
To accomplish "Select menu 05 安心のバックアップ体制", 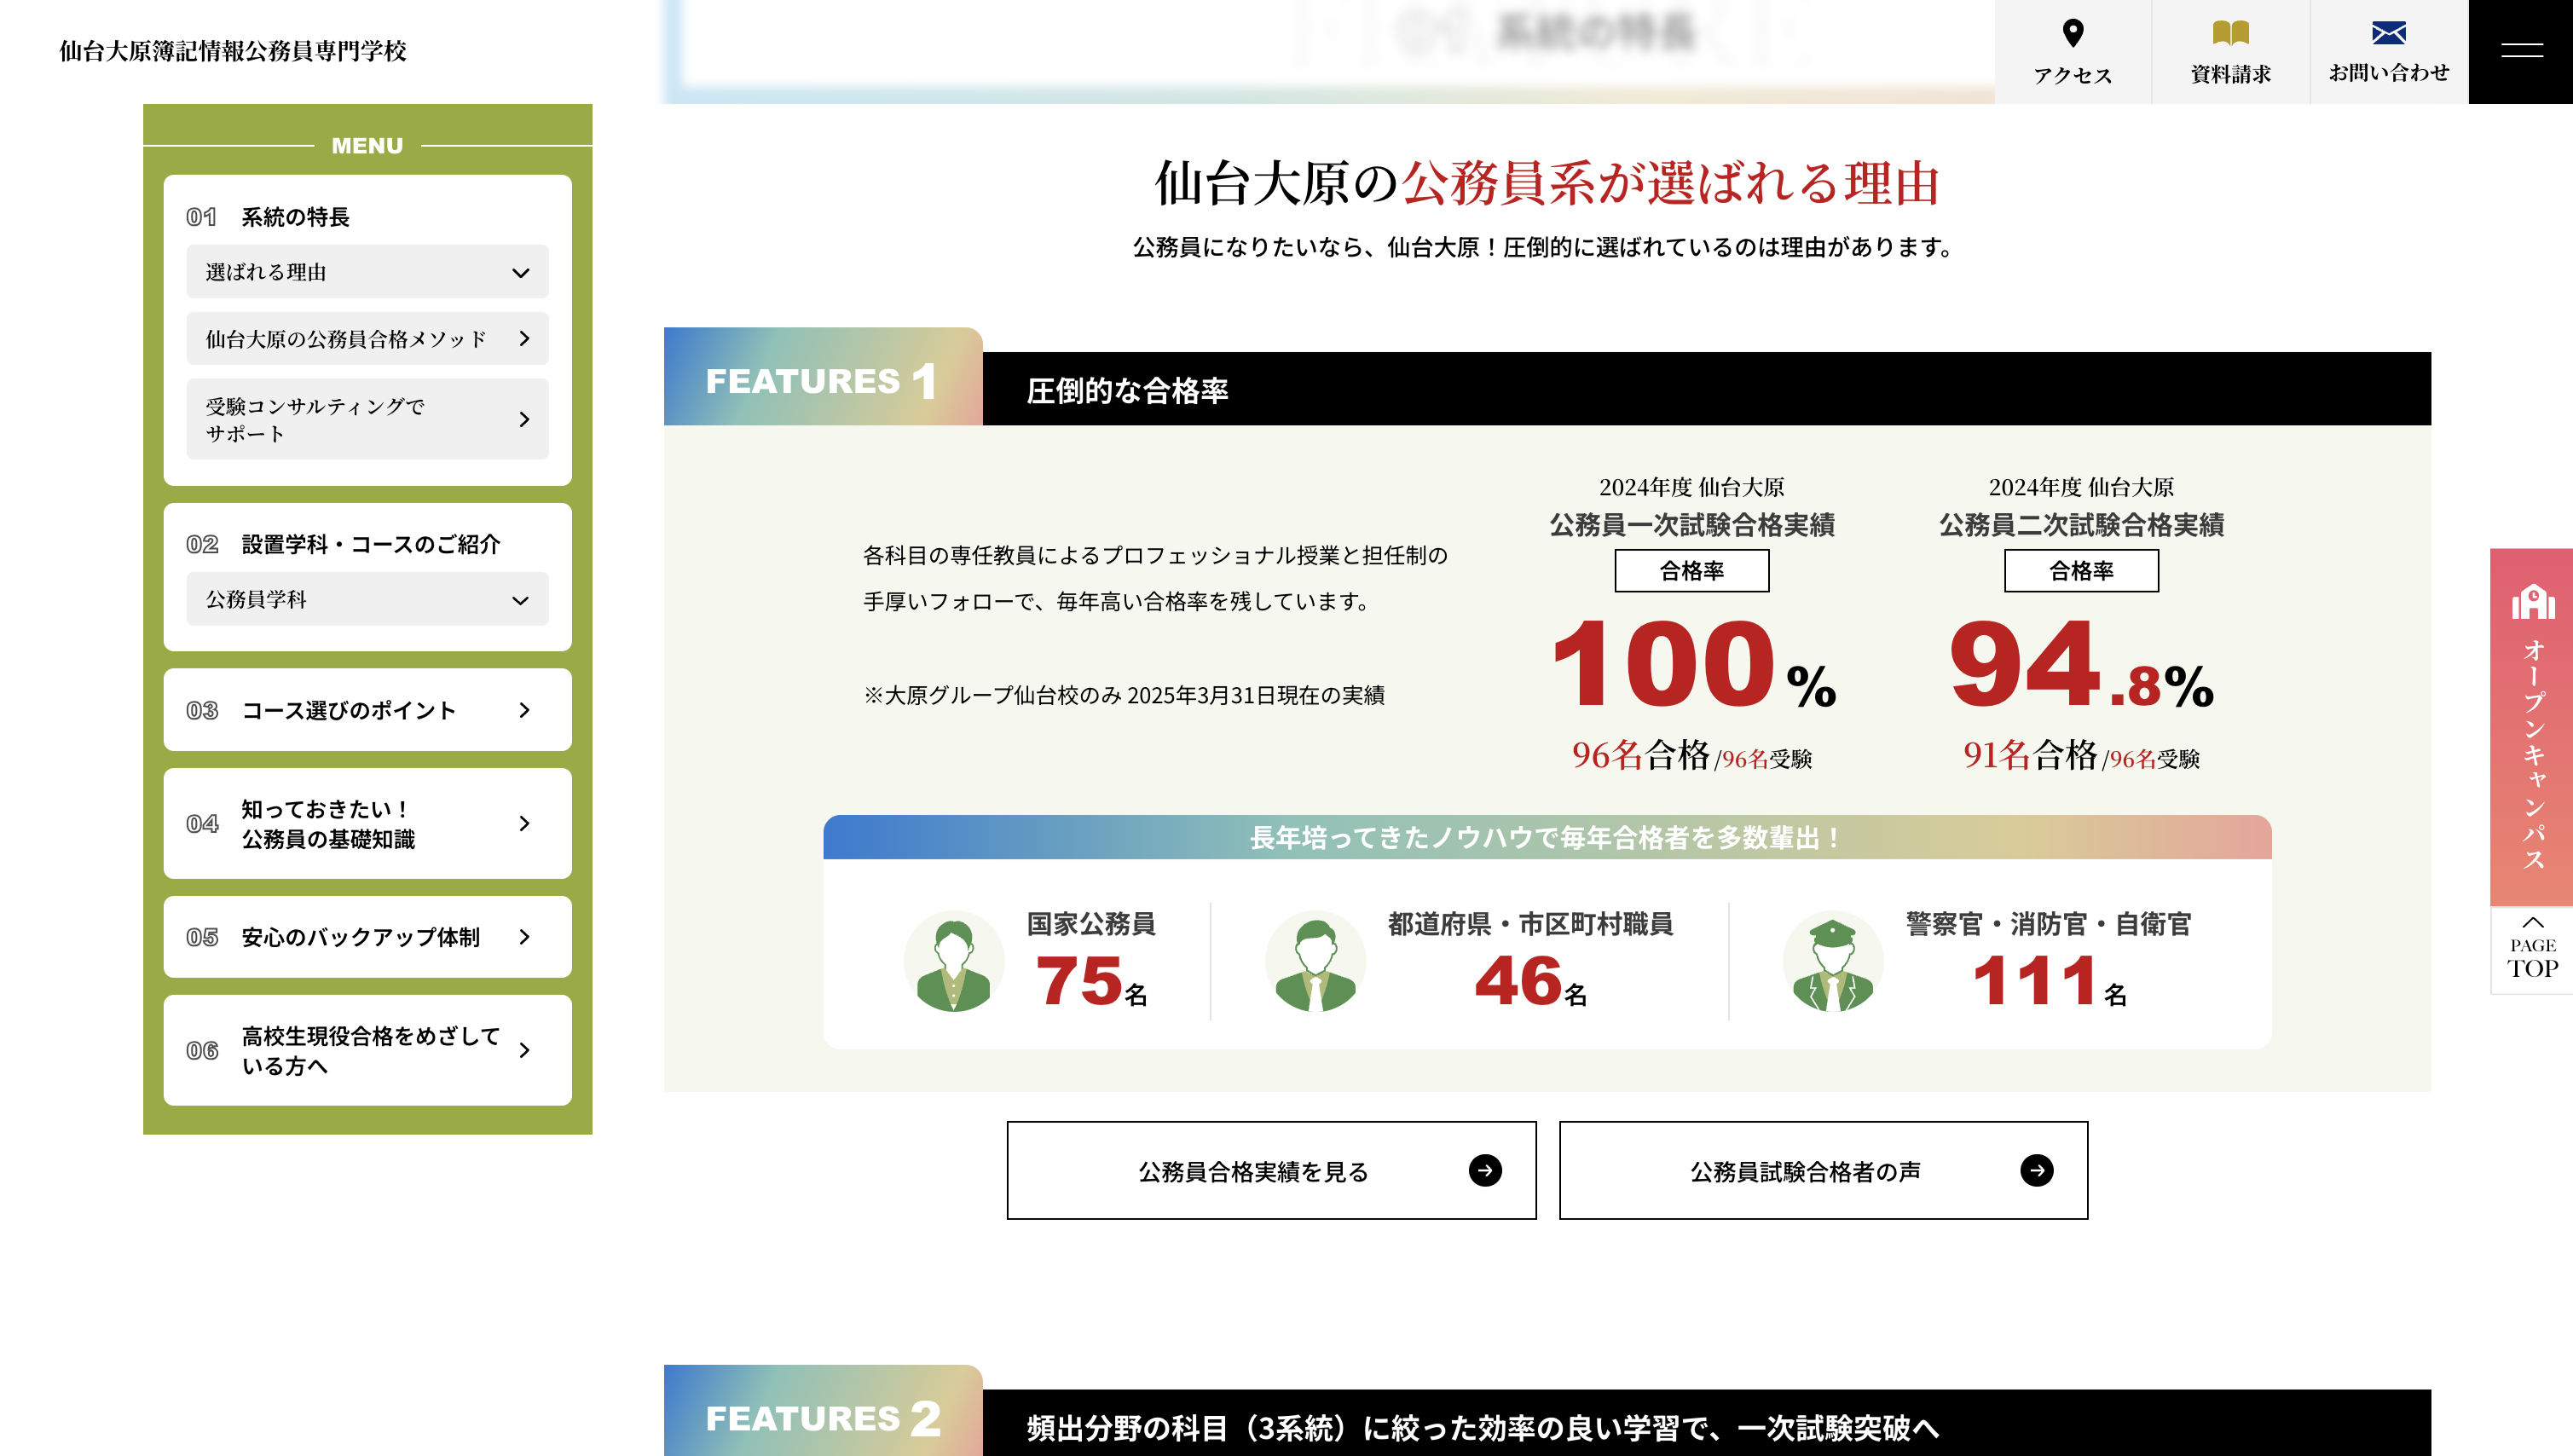I will [x=367, y=937].
